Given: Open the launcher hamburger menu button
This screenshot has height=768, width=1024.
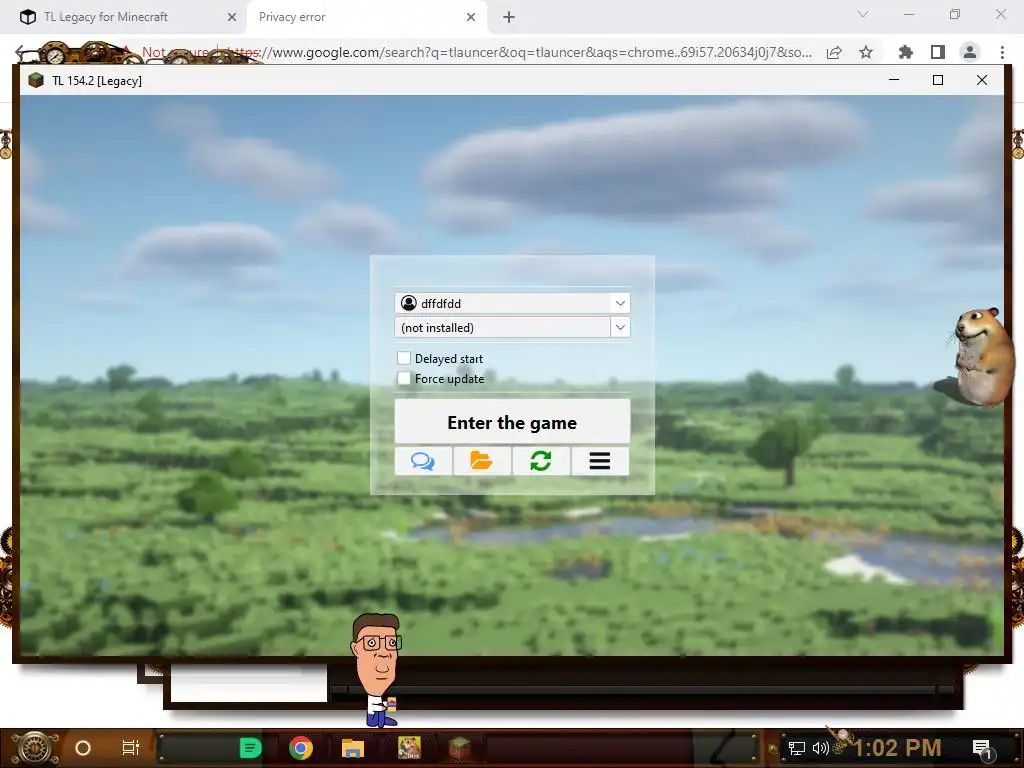Looking at the screenshot, I should tap(600, 461).
